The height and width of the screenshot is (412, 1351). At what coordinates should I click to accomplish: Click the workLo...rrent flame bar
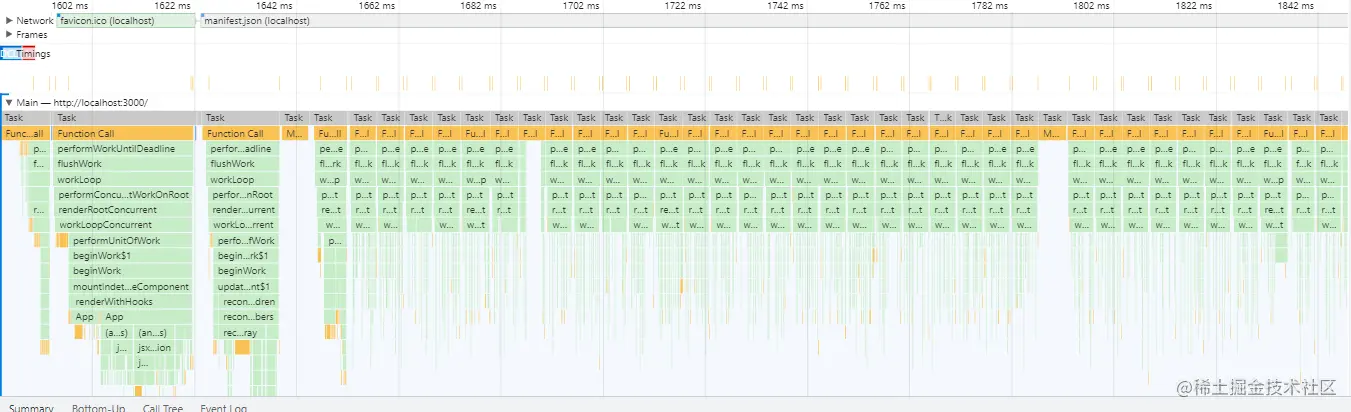(x=244, y=225)
